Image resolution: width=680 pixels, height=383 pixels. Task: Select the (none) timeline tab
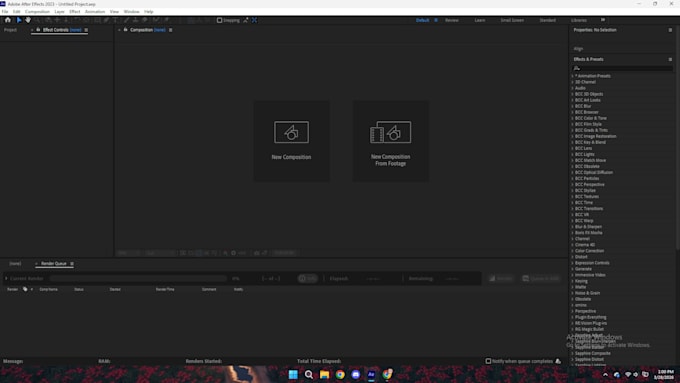click(15, 264)
